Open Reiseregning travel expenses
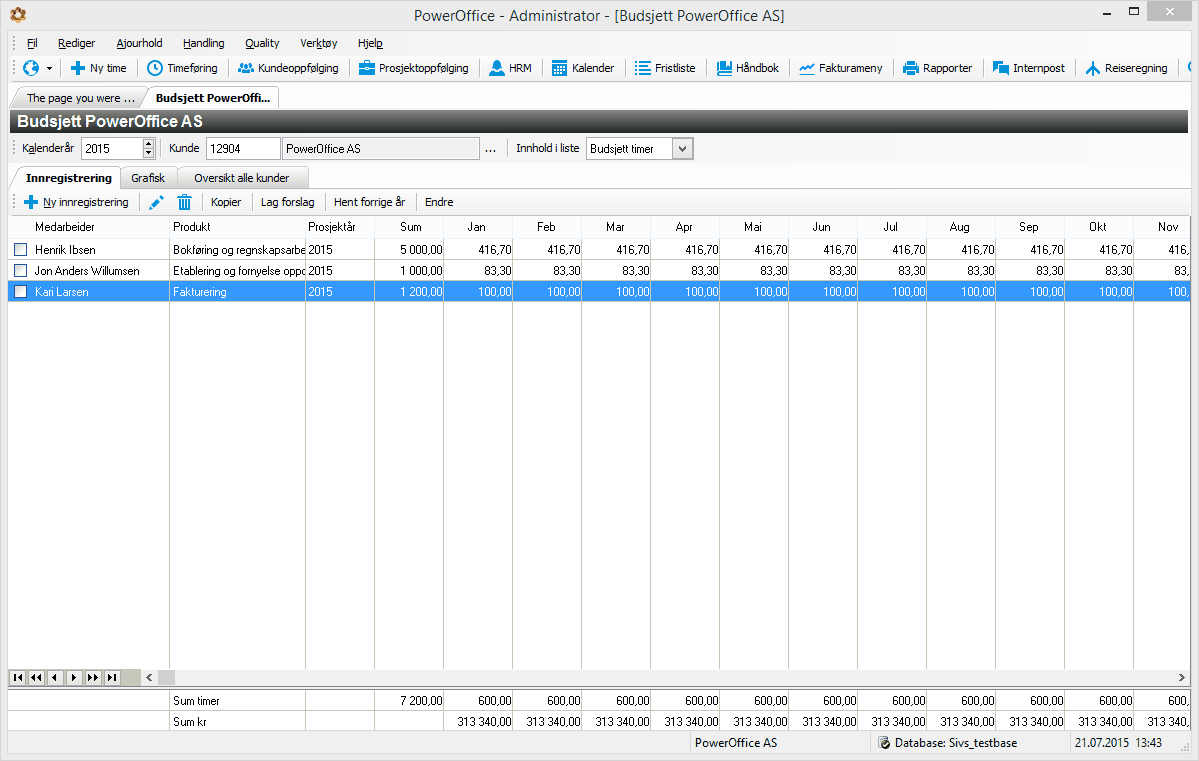The width and height of the screenshot is (1199, 761). click(x=1126, y=68)
